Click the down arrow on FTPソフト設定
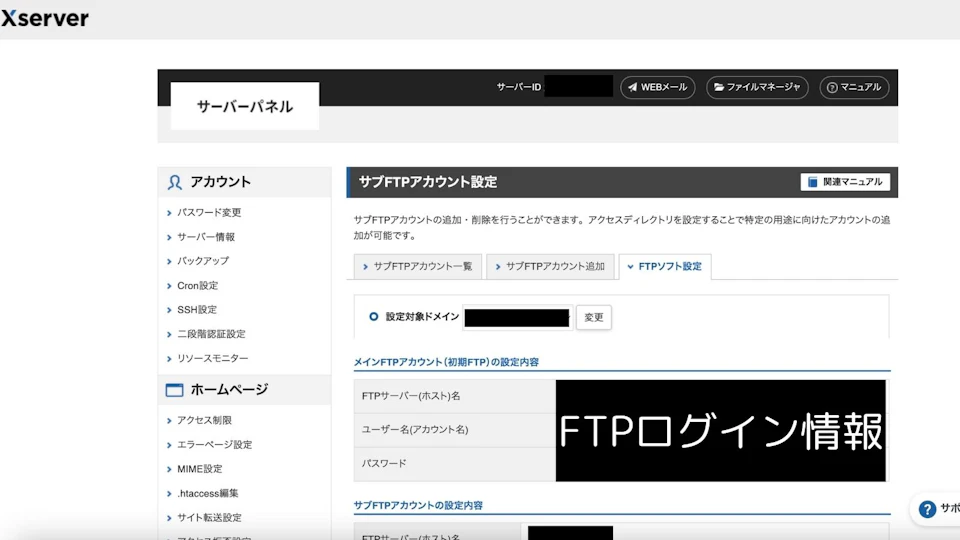960x540 pixels. (630, 267)
